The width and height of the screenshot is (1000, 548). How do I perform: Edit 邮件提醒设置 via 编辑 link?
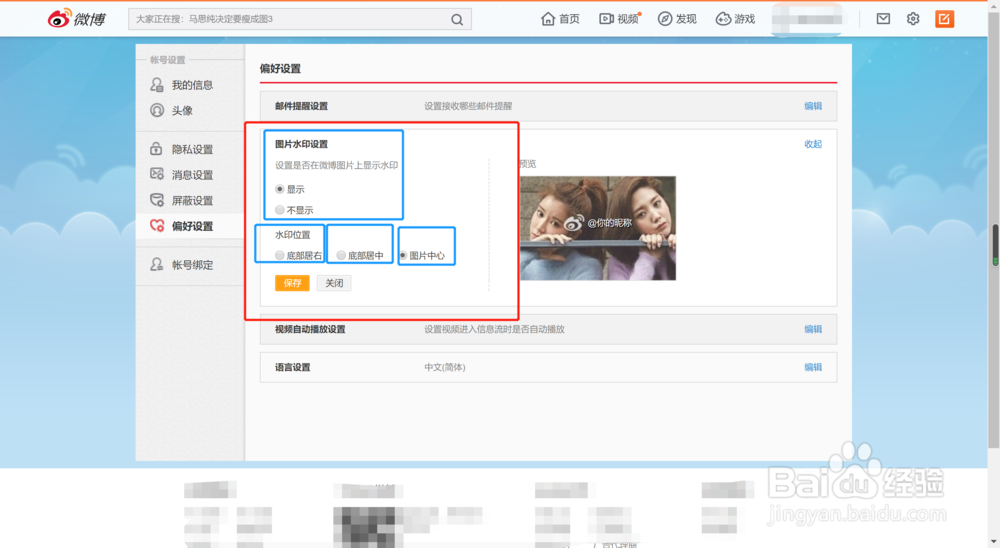[812, 106]
